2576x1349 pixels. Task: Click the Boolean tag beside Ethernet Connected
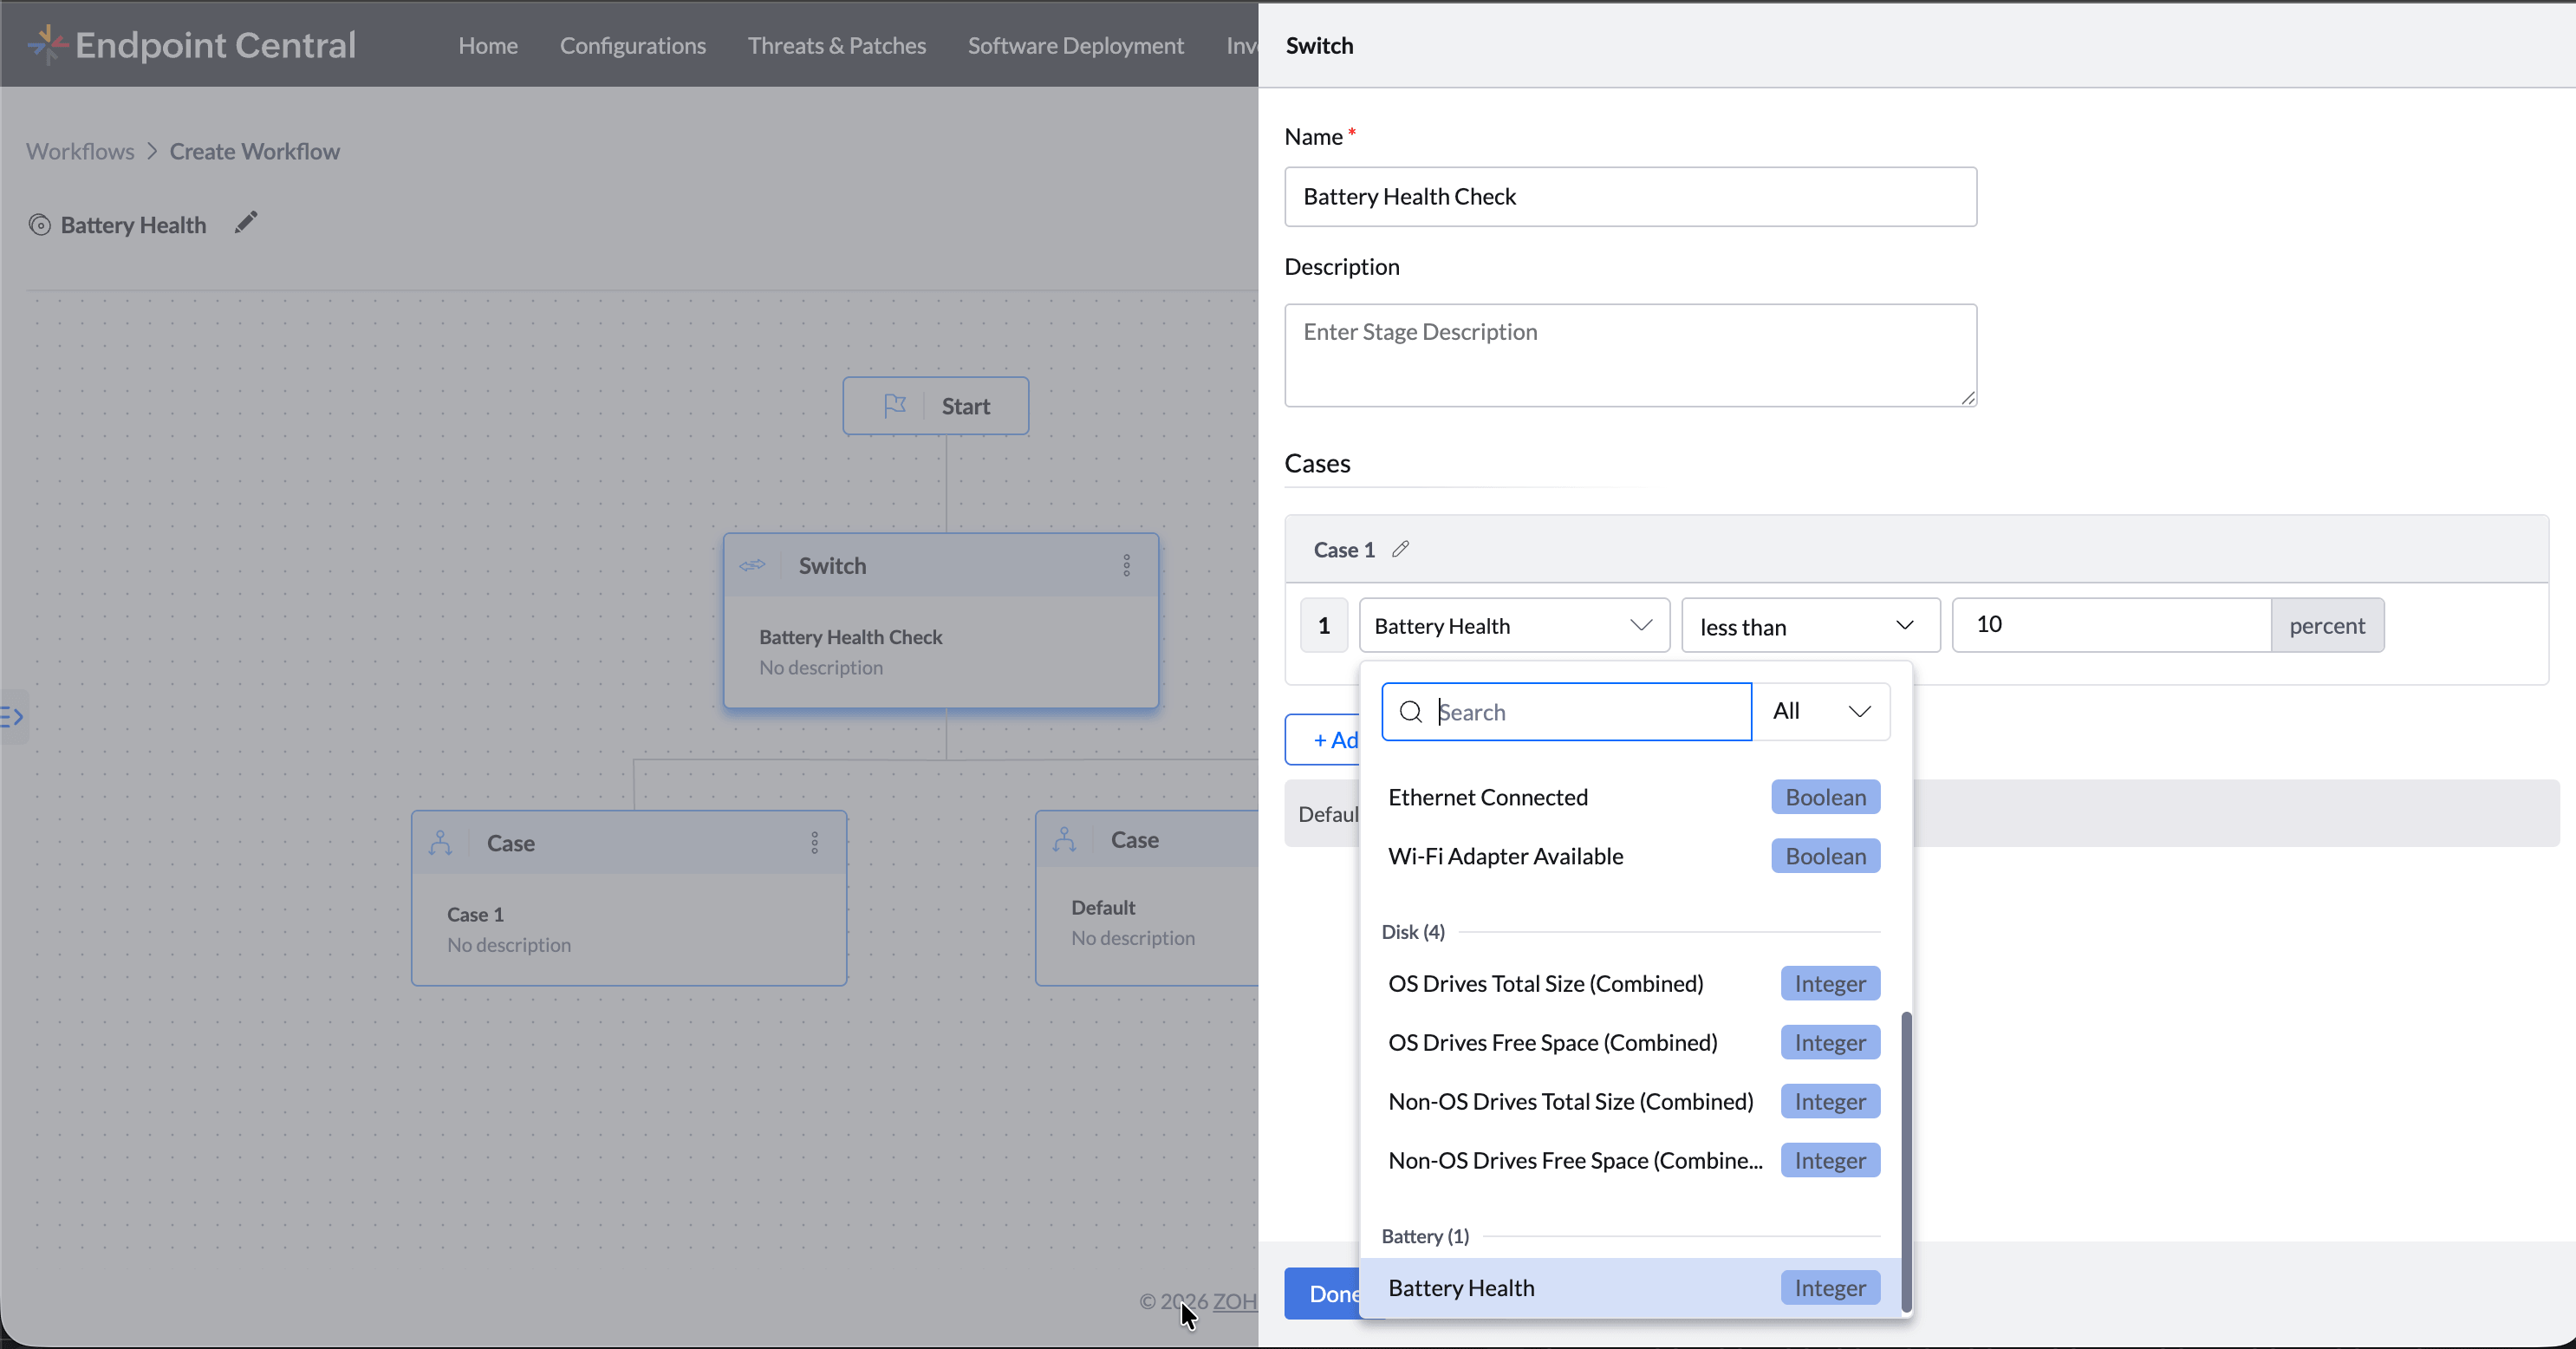click(x=1826, y=797)
